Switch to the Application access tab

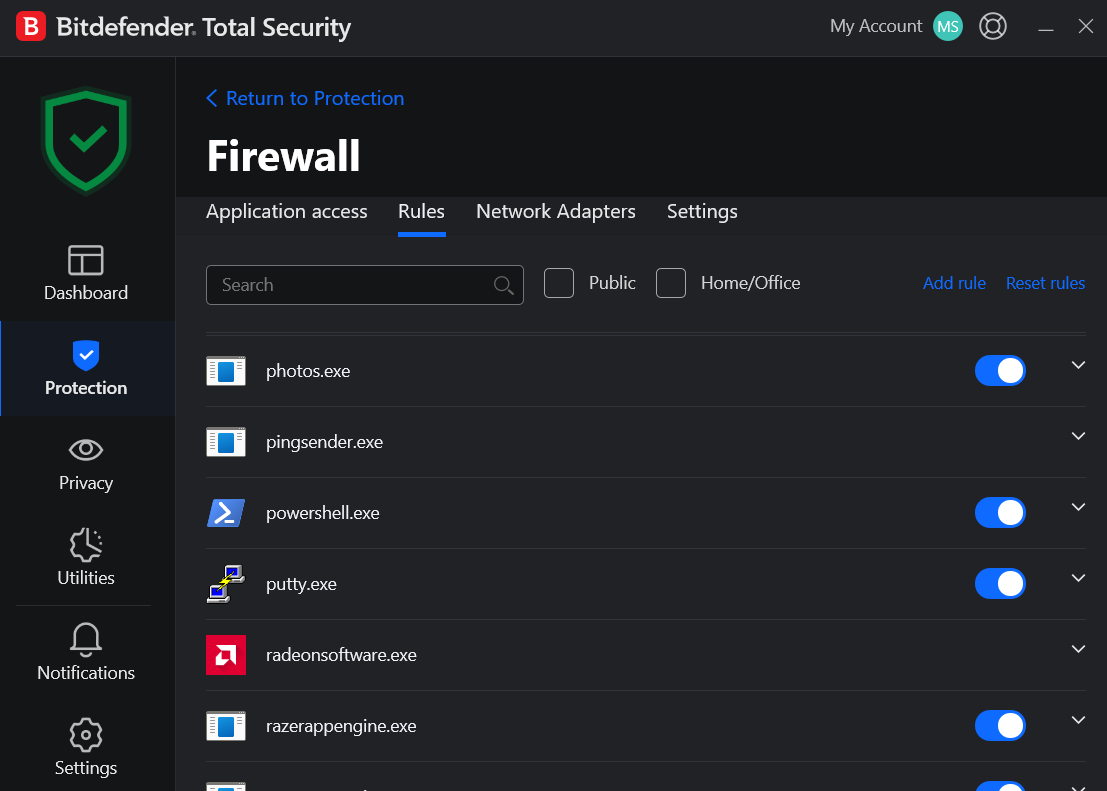(x=287, y=211)
